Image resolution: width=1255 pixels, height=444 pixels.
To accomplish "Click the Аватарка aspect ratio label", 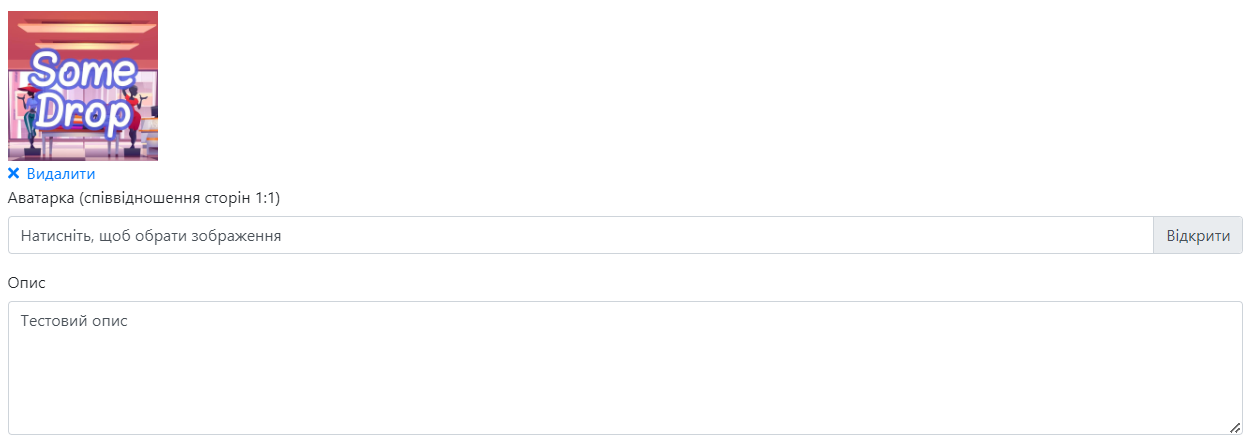I will coord(144,198).
